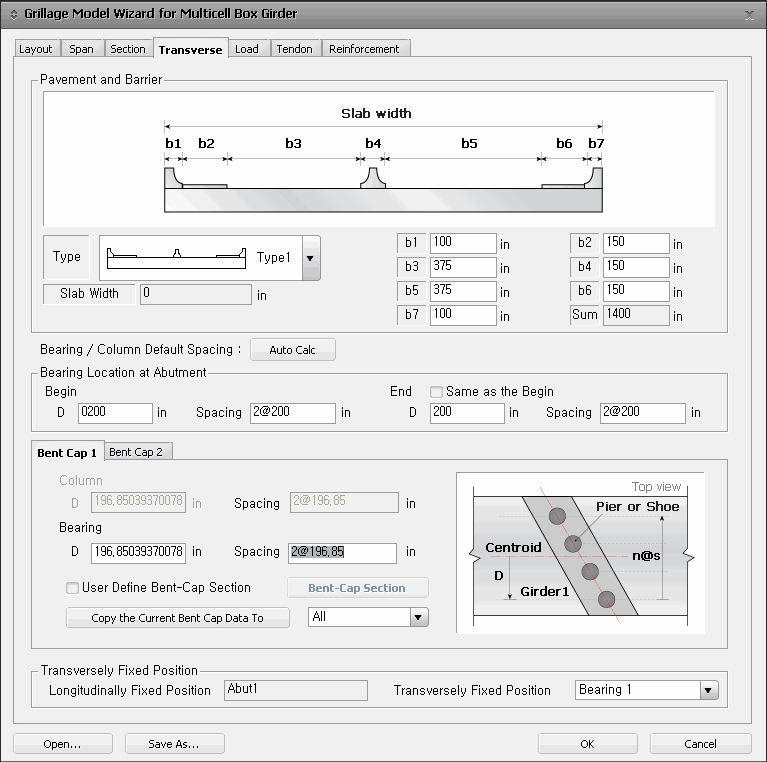The height and width of the screenshot is (762, 767).
Task: Confirm the wizard with OK
Action: point(587,744)
